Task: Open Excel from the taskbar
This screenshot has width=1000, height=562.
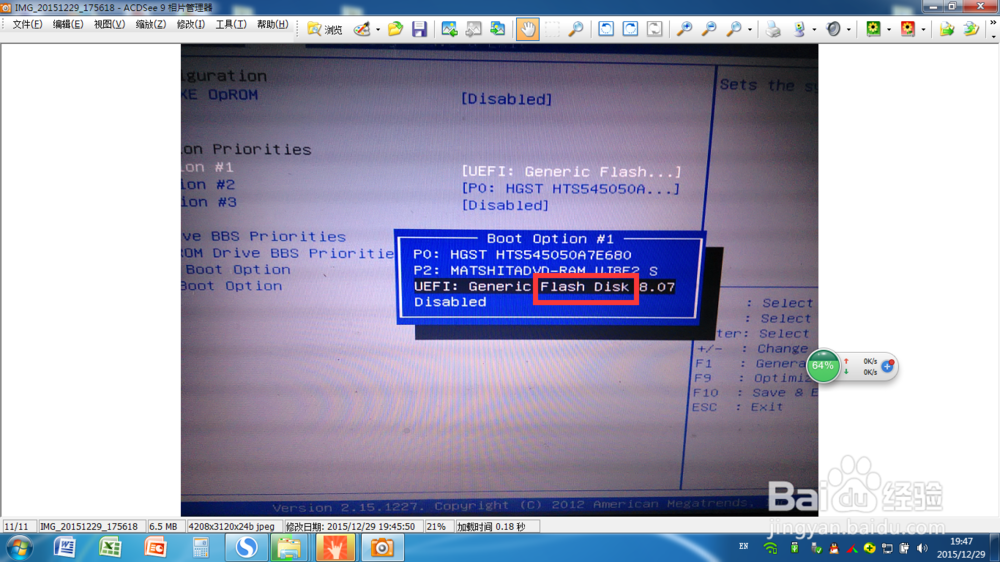Action: (x=110, y=548)
